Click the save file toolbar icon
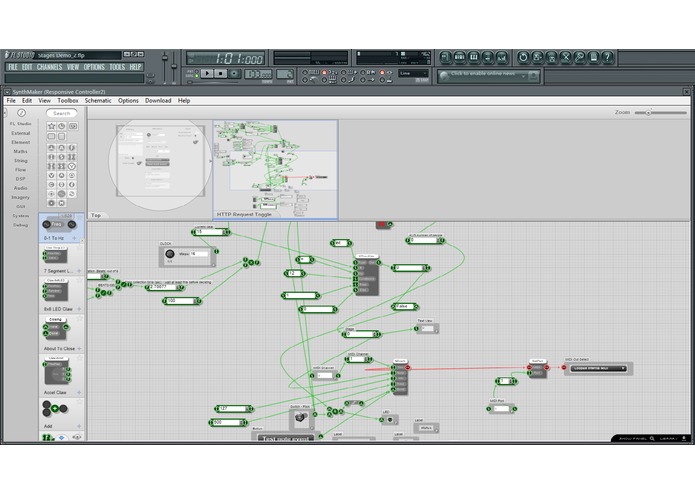This screenshot has height=494, width=695. pos(537,57)
